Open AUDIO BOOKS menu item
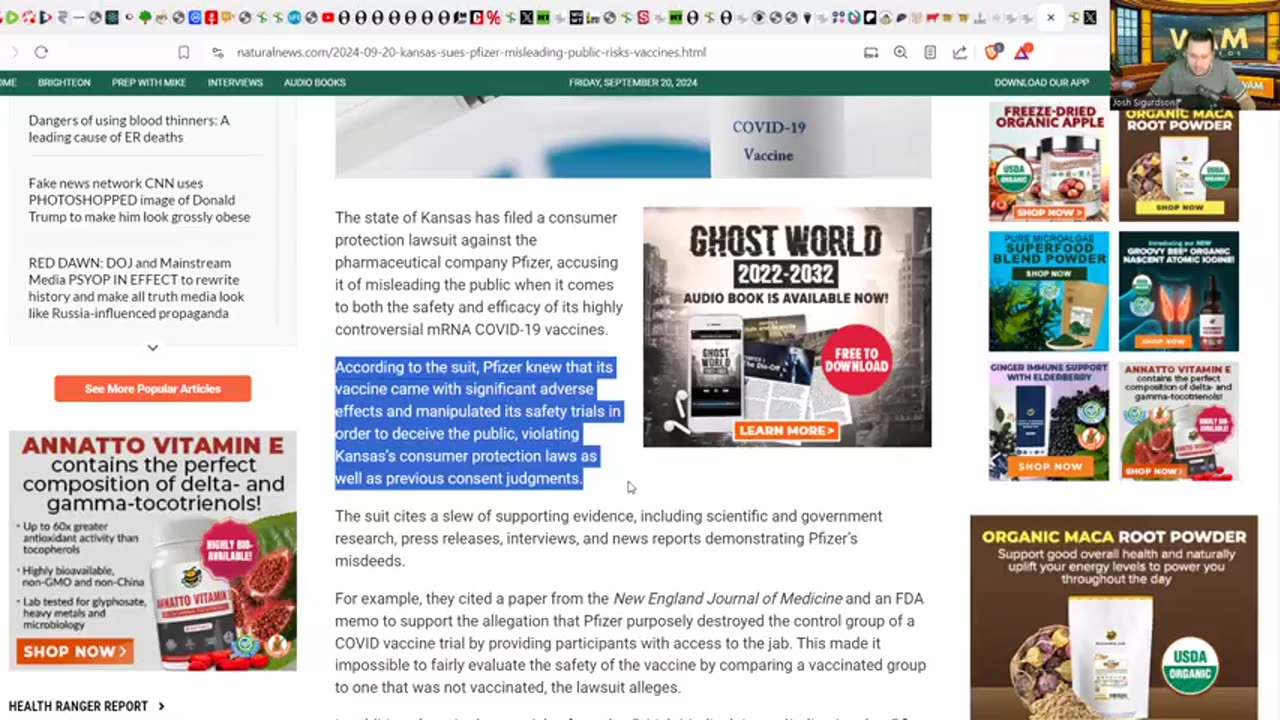The image size is (1280, 720). tap(314, 82)
